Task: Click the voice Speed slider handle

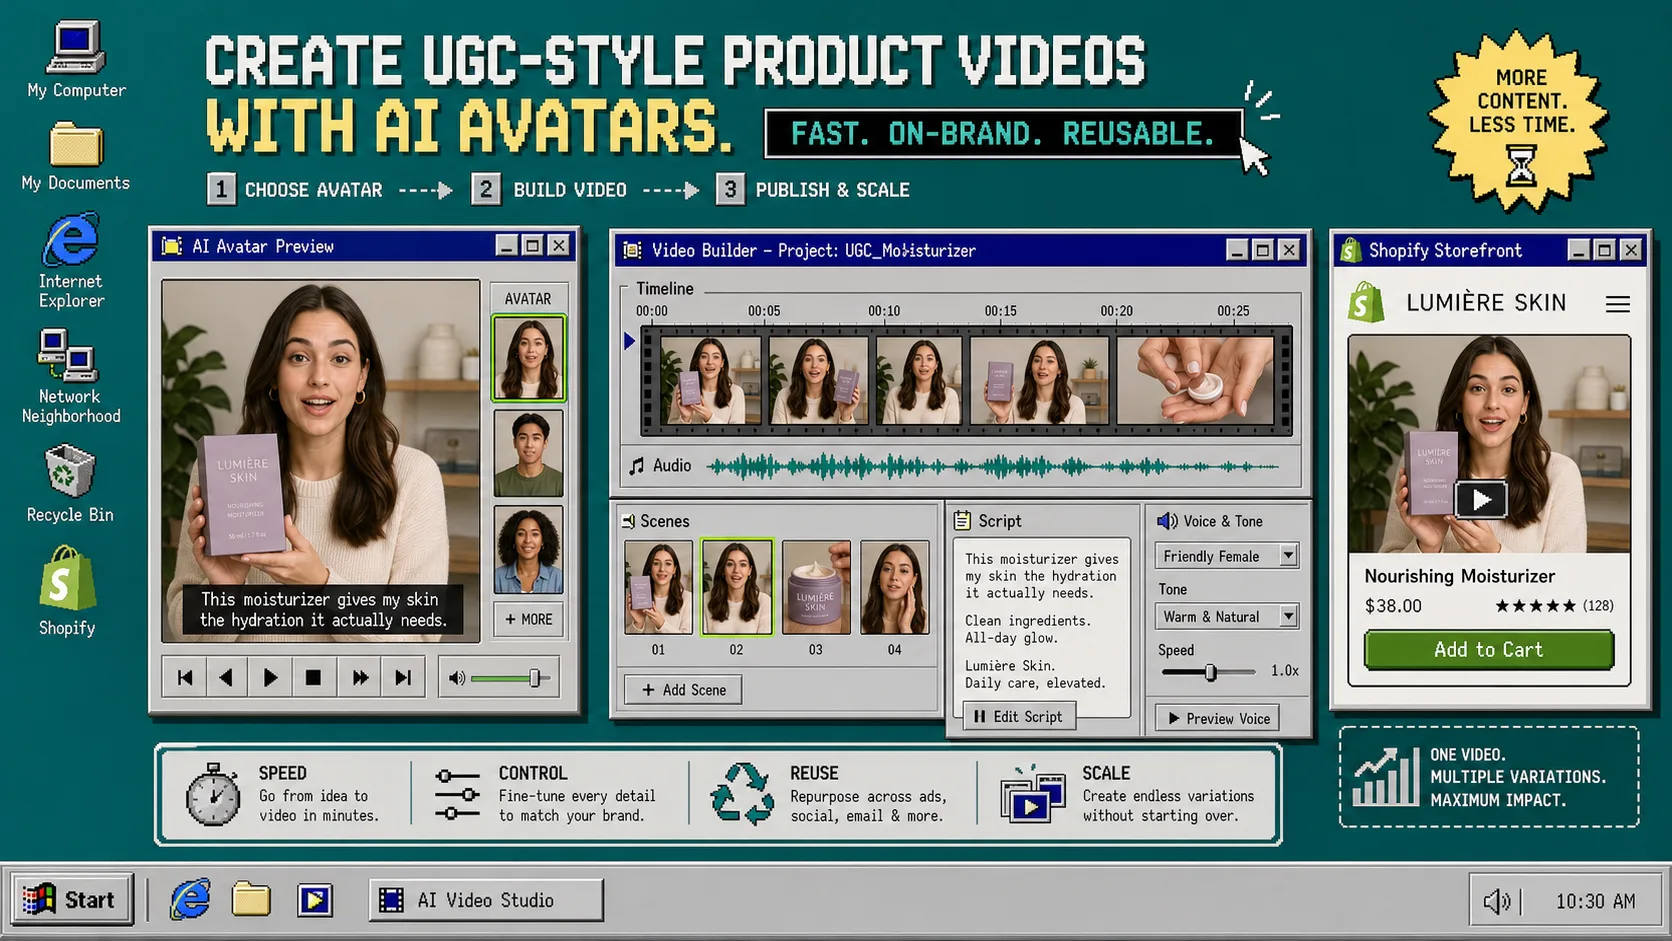Action: click(1211, 672)
